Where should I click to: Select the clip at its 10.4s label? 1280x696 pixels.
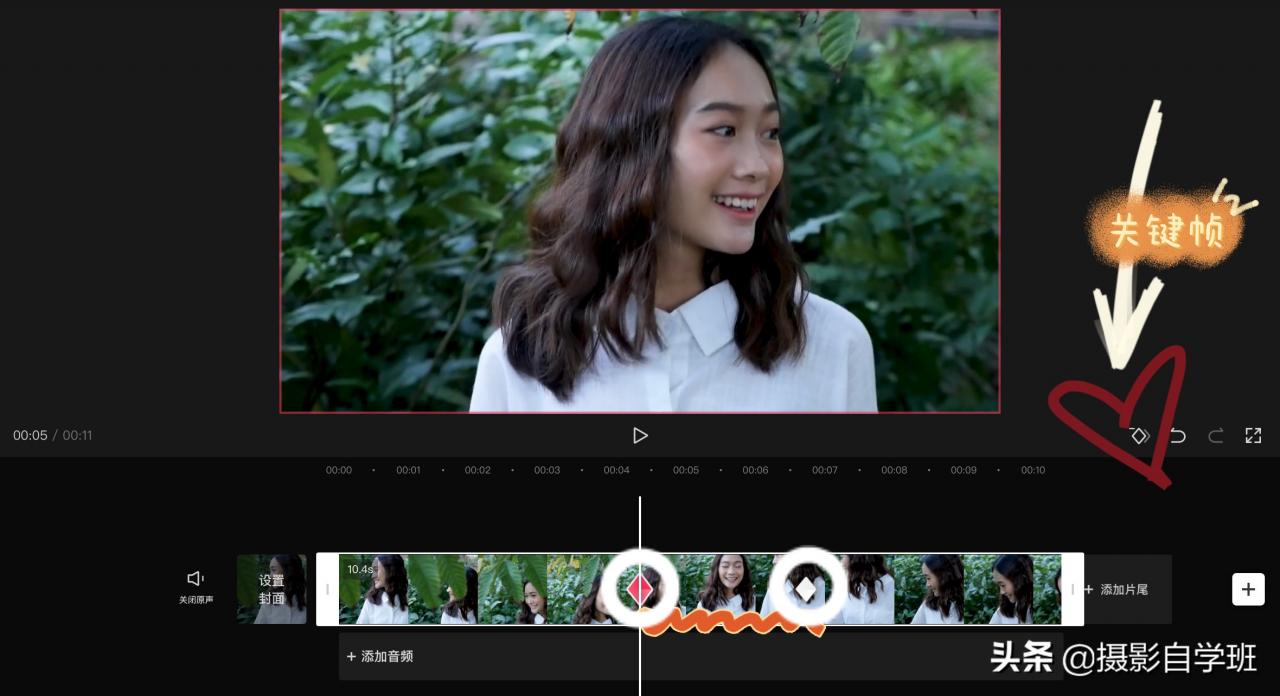(x=360, y=570)
